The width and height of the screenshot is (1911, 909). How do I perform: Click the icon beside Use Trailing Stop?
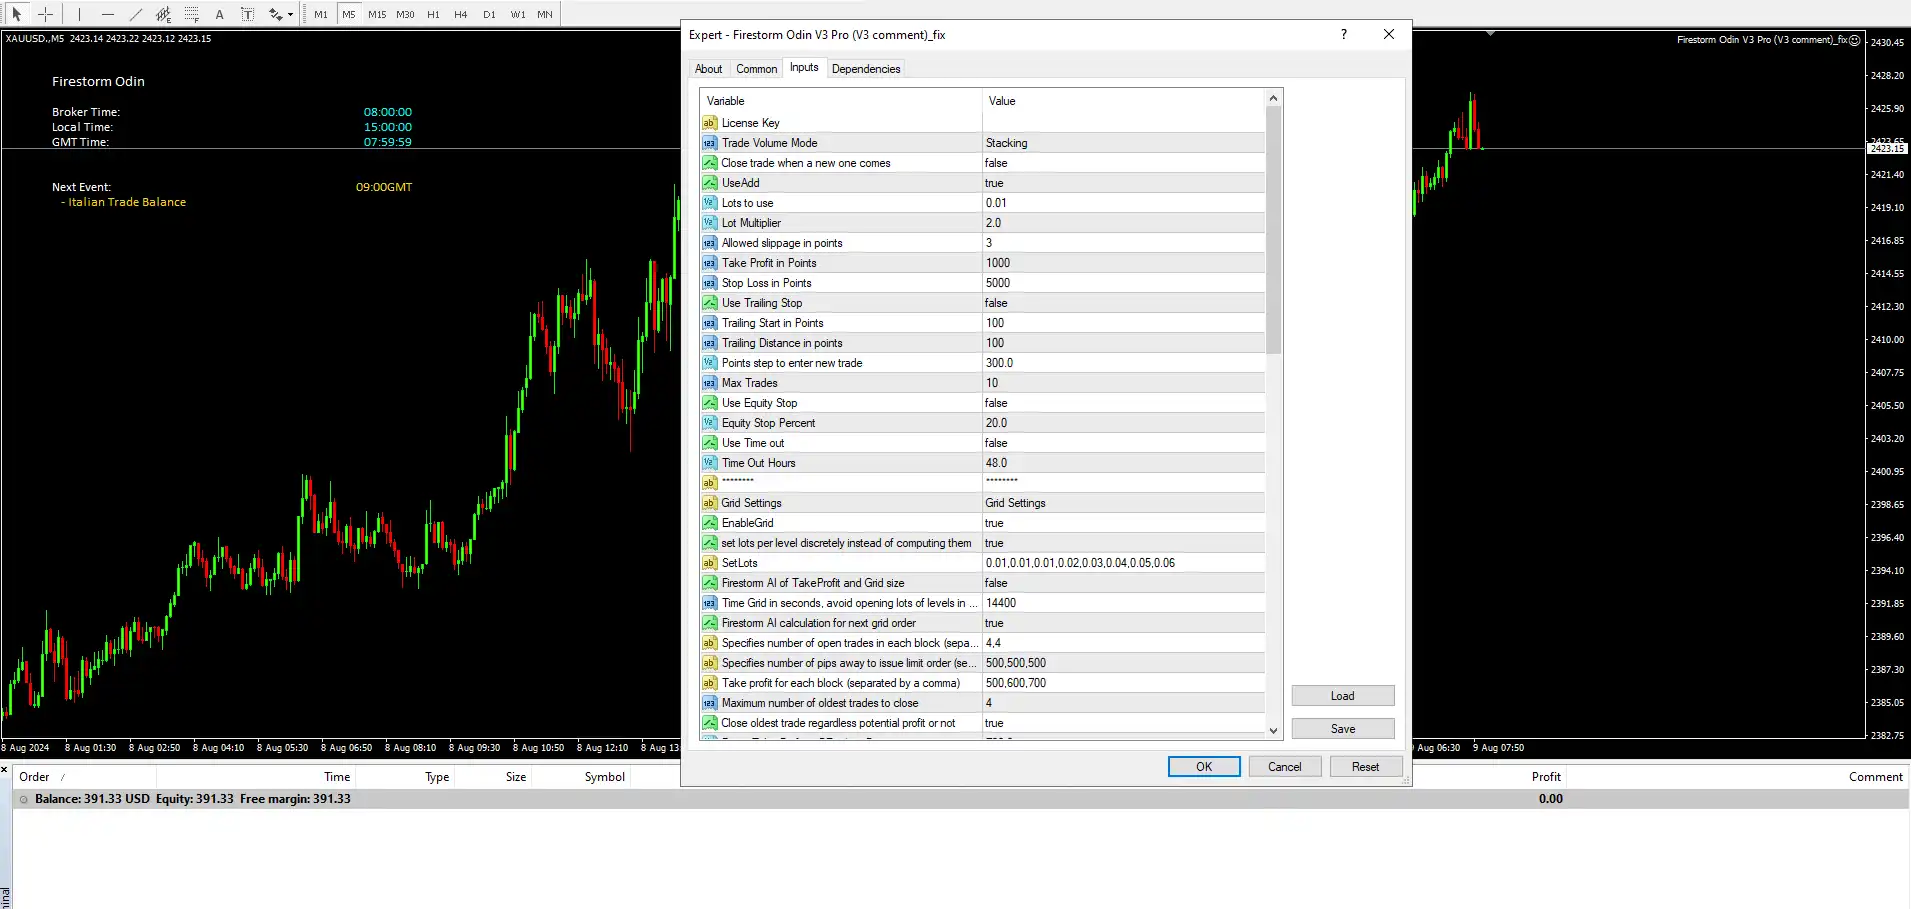point(709,303)
